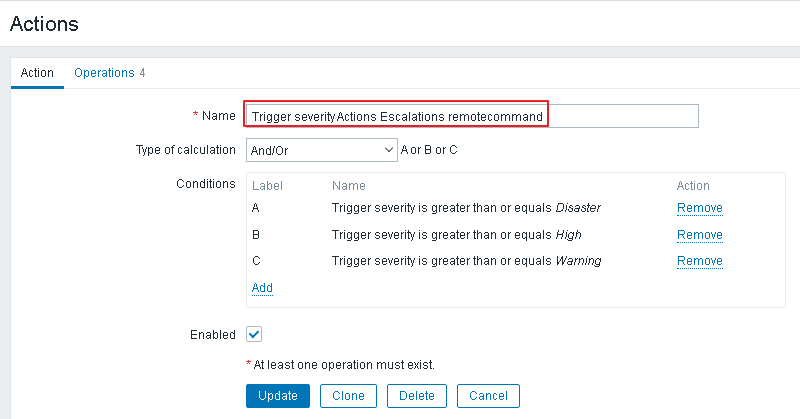800x419 pixels.
Task: Click the Disaster severity condition text
Action: tap(465, 208)
